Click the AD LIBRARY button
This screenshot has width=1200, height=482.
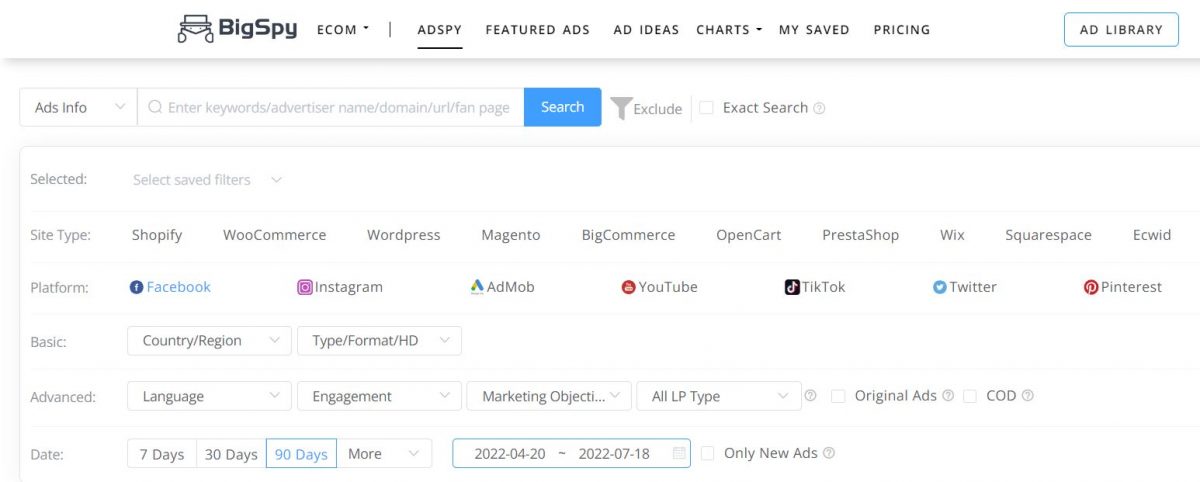1121,30
